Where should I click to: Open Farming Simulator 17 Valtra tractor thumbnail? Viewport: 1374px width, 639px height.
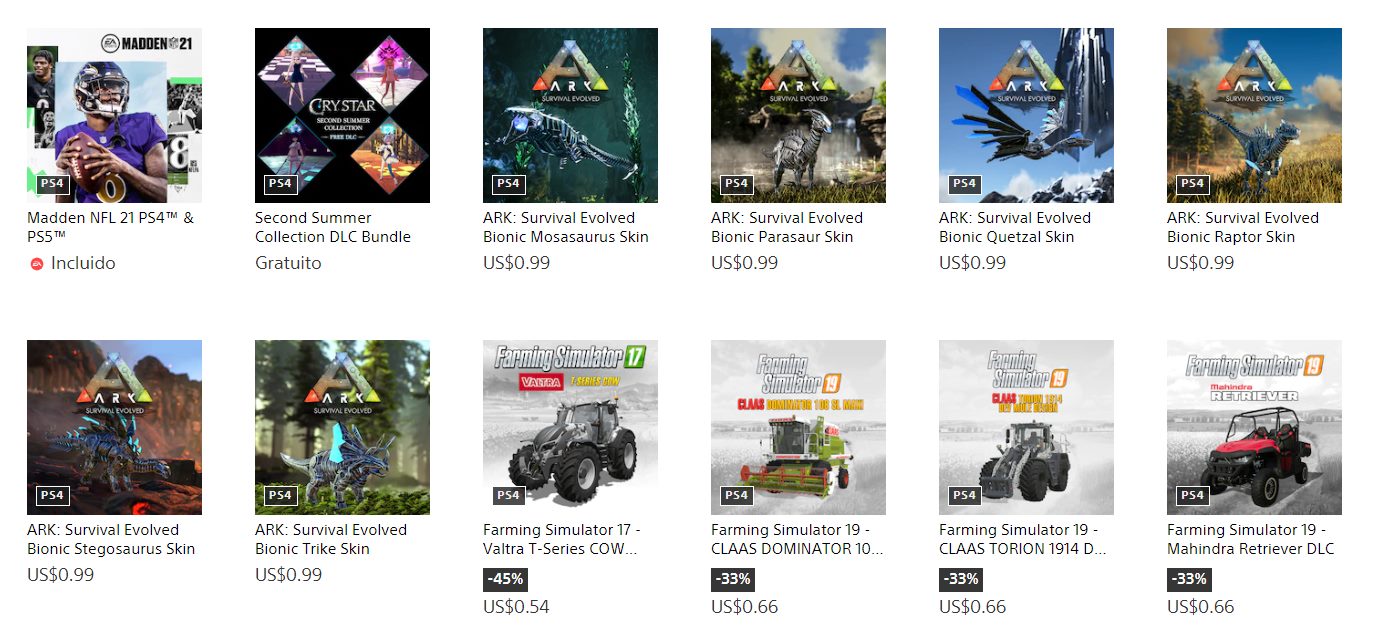coord(570,427)
